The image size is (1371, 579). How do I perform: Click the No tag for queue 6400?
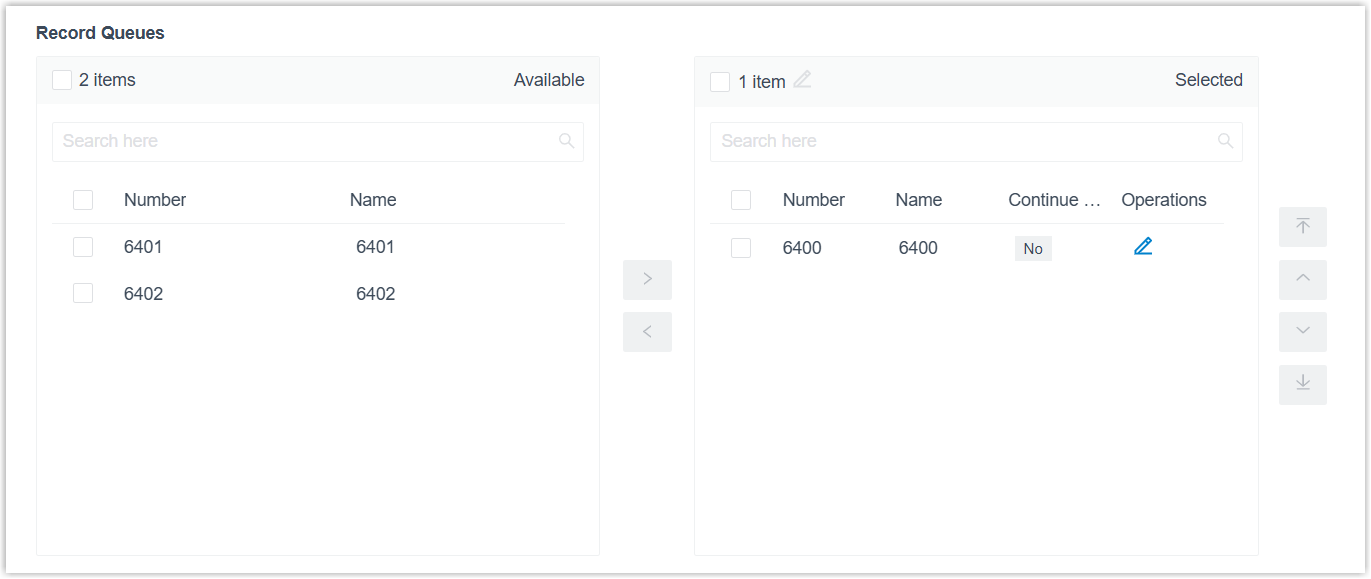pos(1033,249)
